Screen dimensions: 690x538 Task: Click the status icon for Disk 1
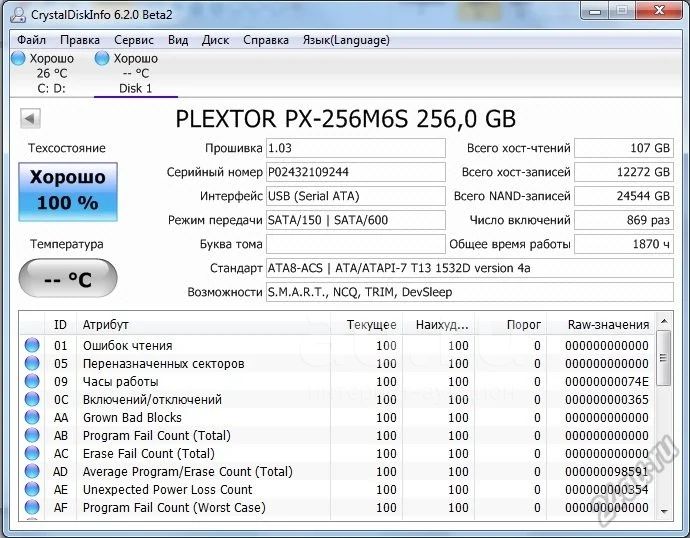pyautogui.click(x=102, y=58)
